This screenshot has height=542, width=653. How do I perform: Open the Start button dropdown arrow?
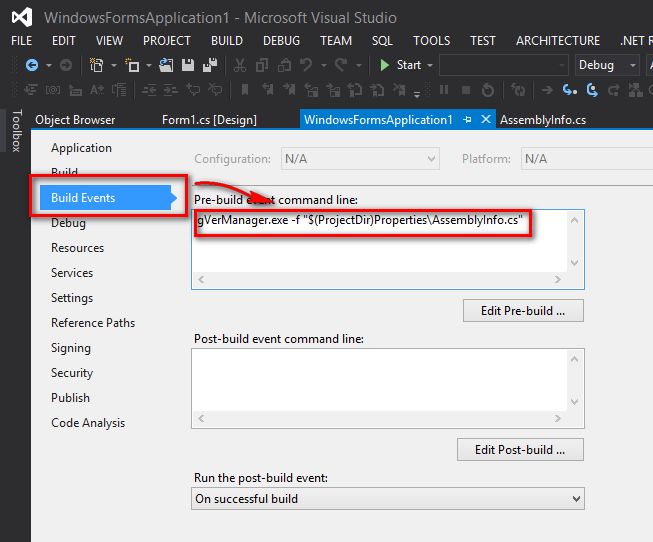pyautogui.click(x=430, y=65)
